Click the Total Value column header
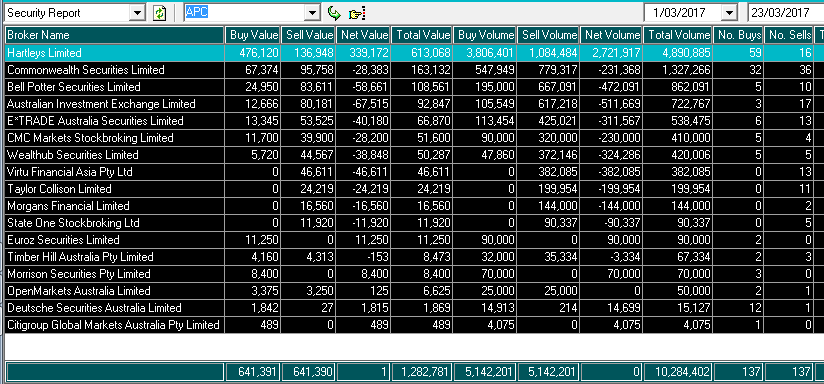The height and width of the screenshot is (384, 824). 421,35
